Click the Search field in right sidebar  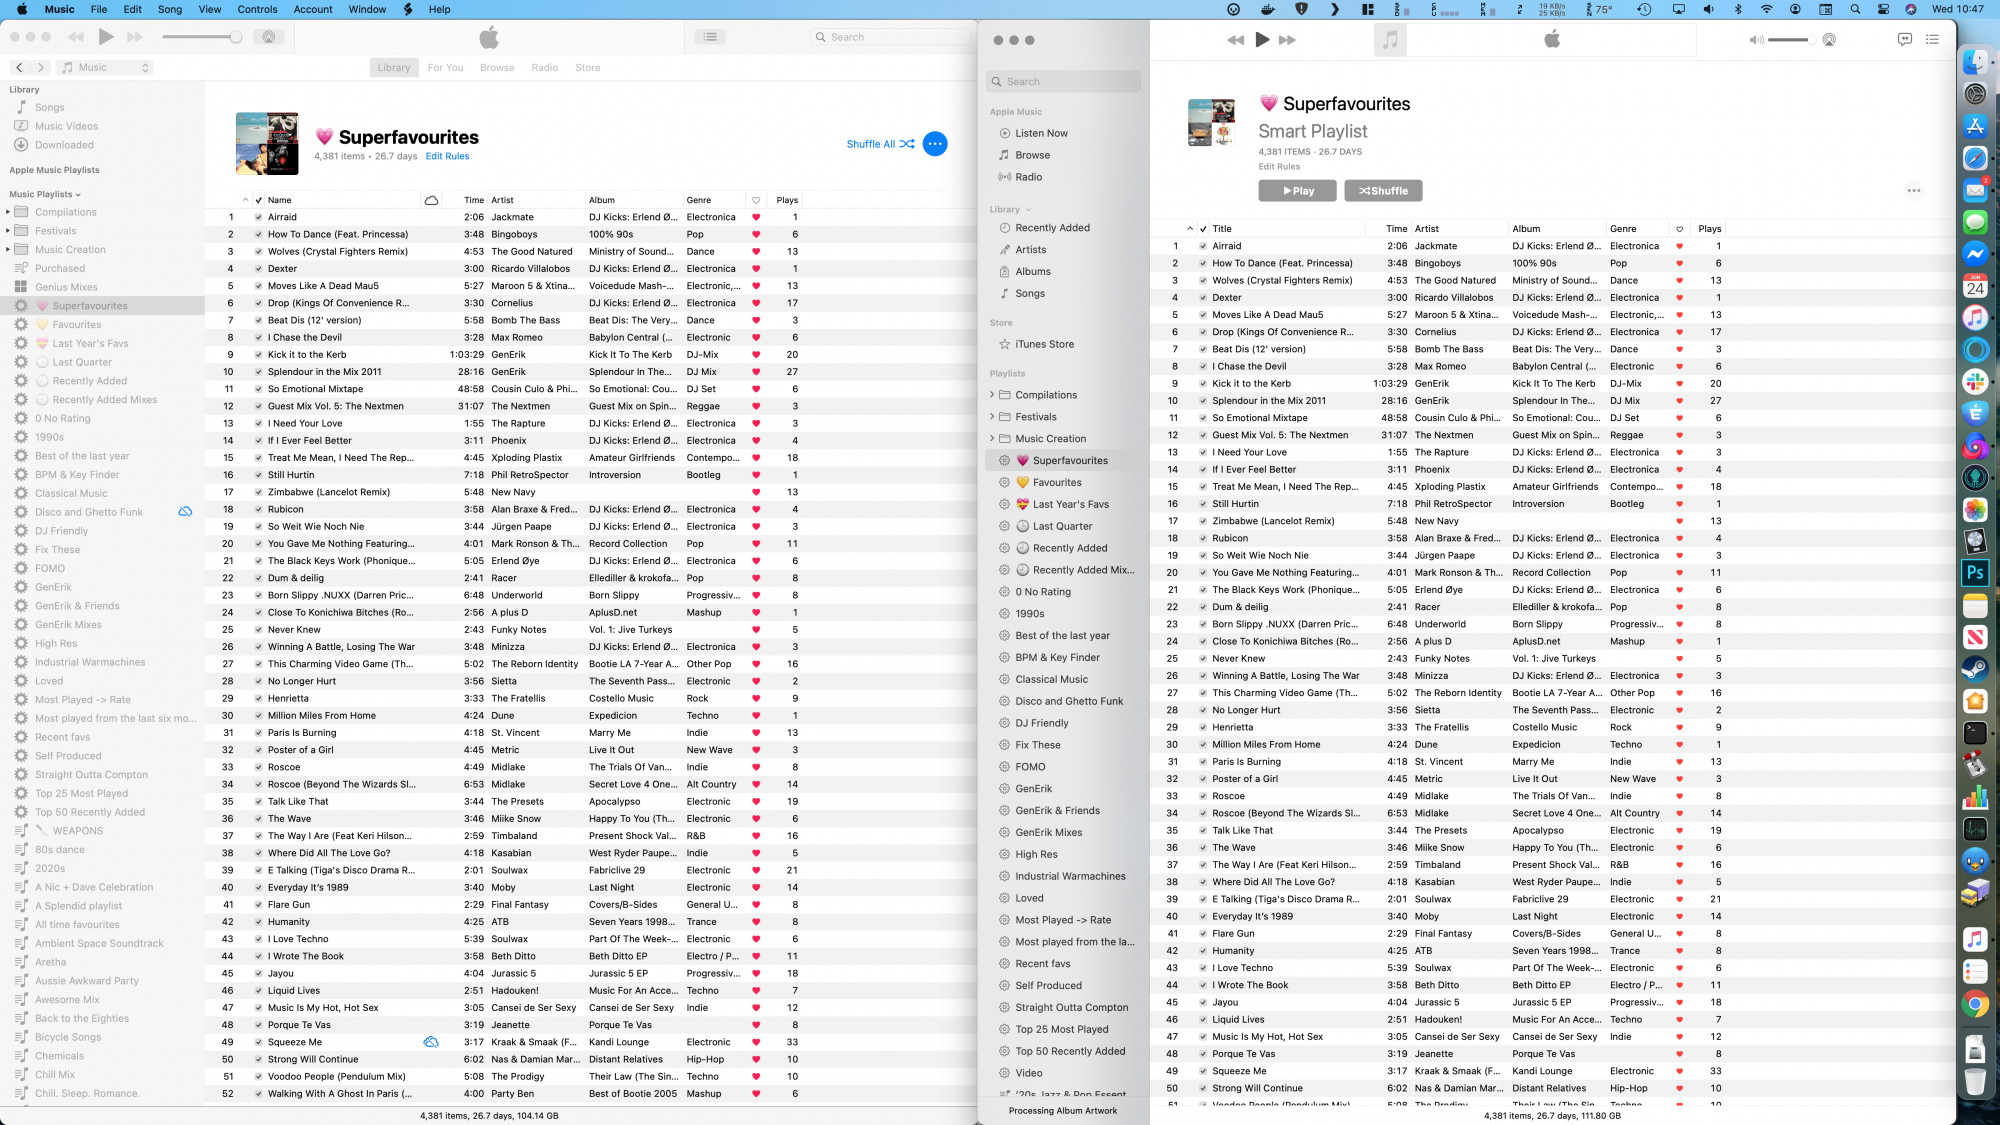point(1063,82)
